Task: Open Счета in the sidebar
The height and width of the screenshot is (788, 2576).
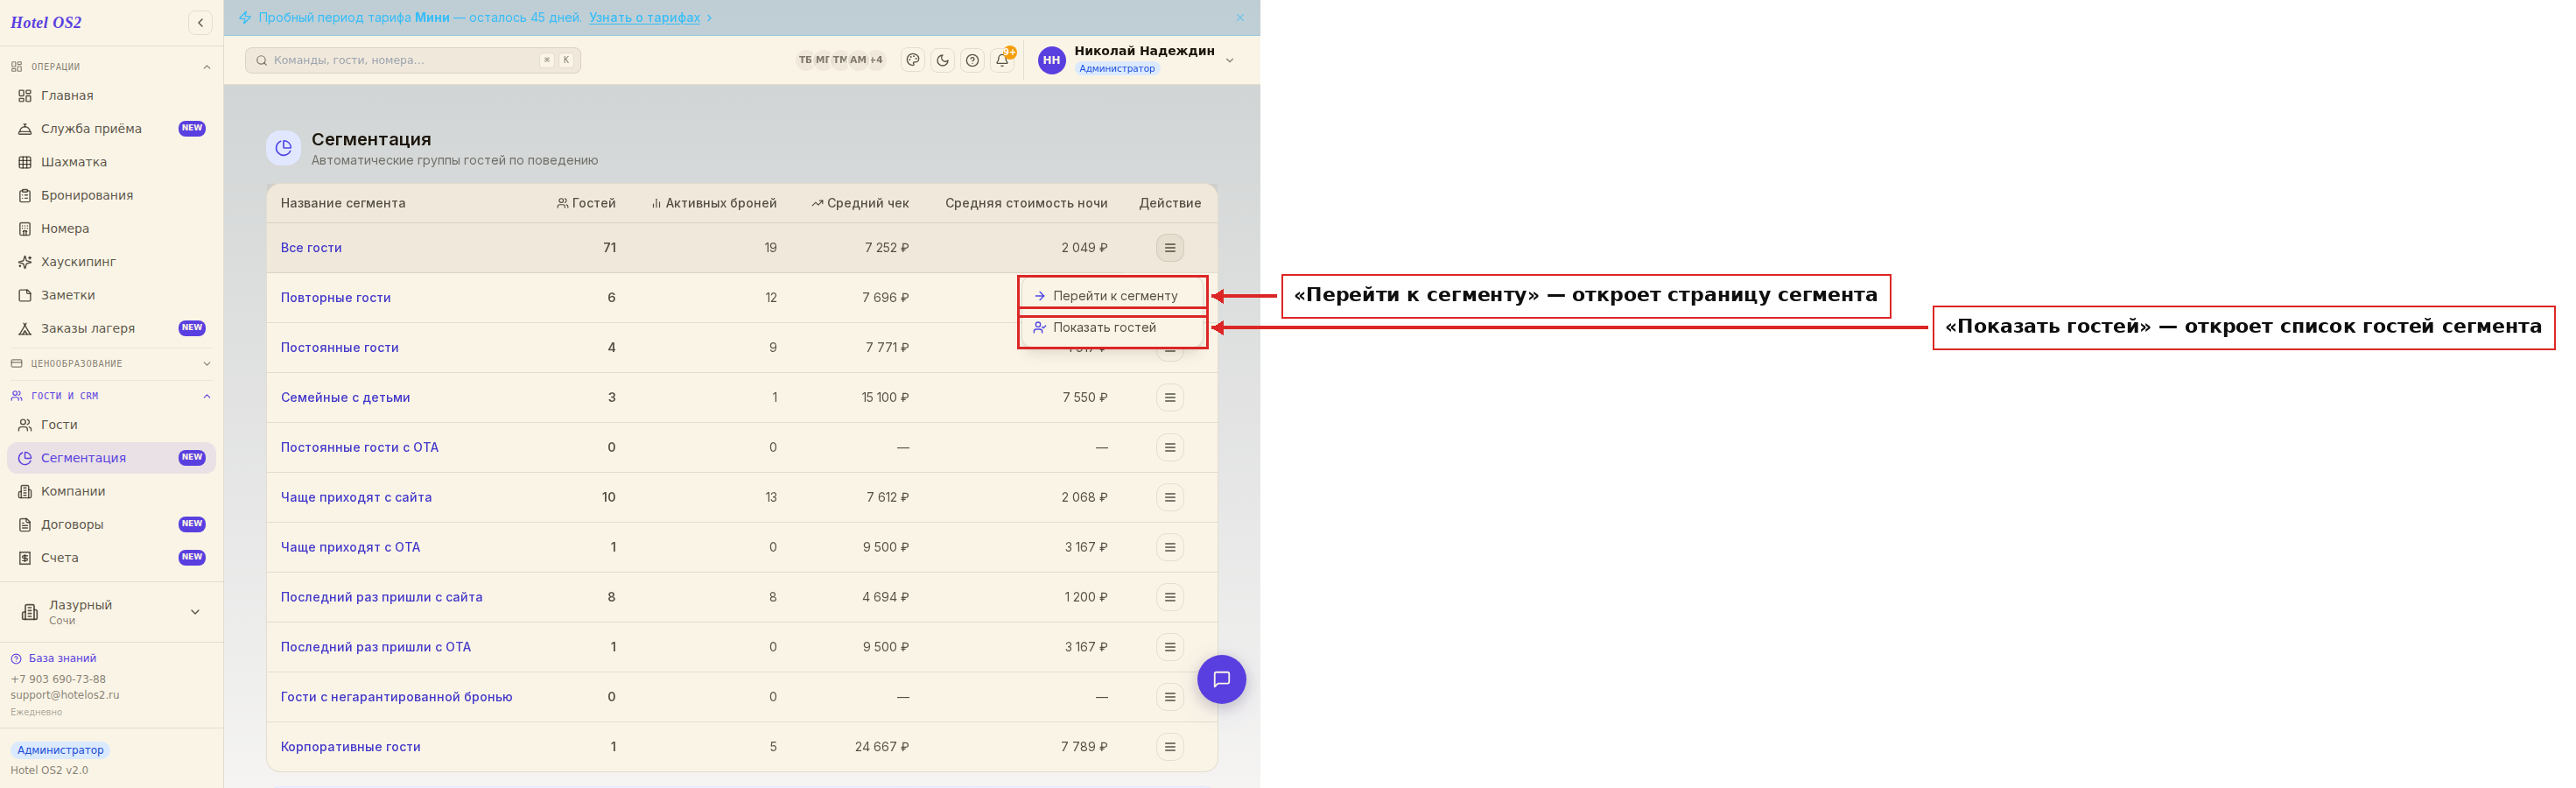Action: tap(111, 558)
